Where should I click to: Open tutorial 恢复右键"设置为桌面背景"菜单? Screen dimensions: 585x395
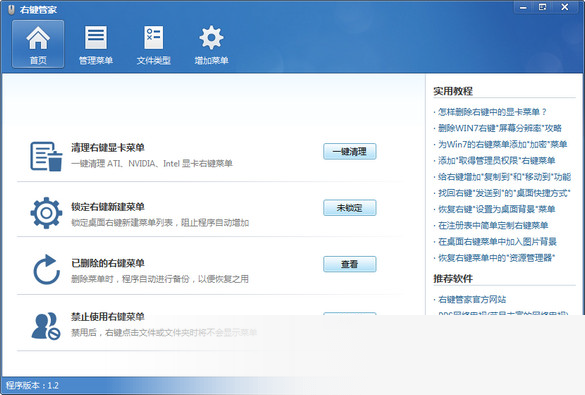coord(497,209)
